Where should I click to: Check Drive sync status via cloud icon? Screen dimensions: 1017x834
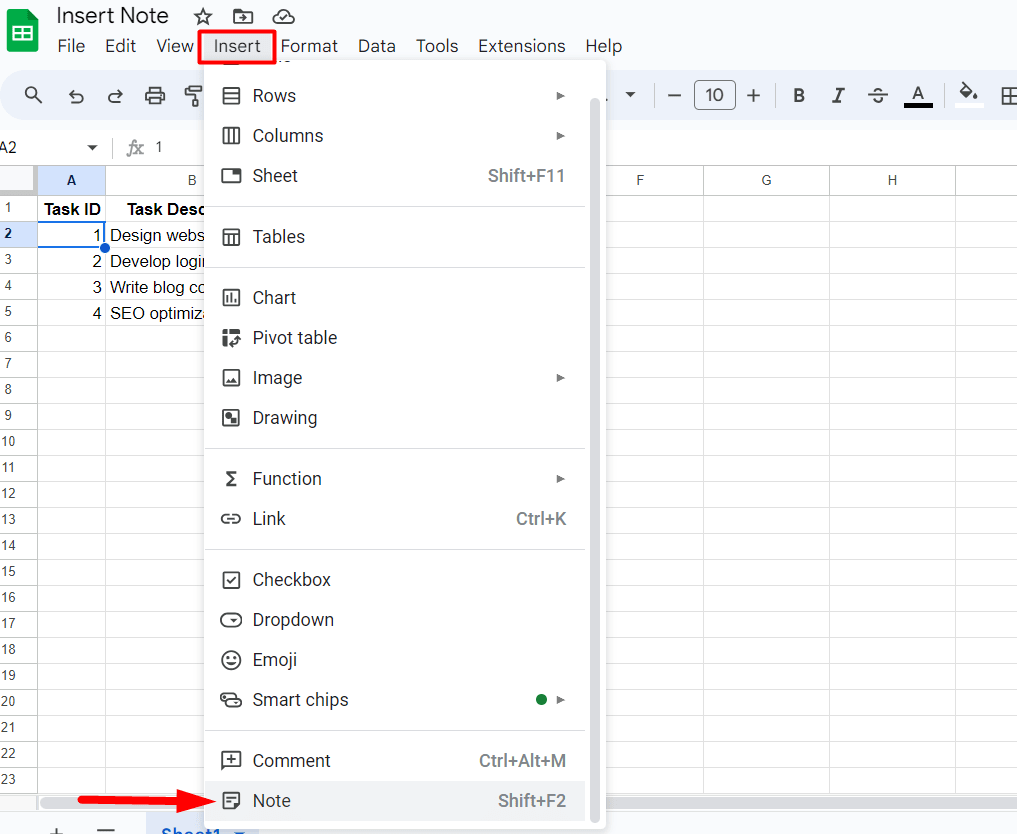[x=283, y=16]
